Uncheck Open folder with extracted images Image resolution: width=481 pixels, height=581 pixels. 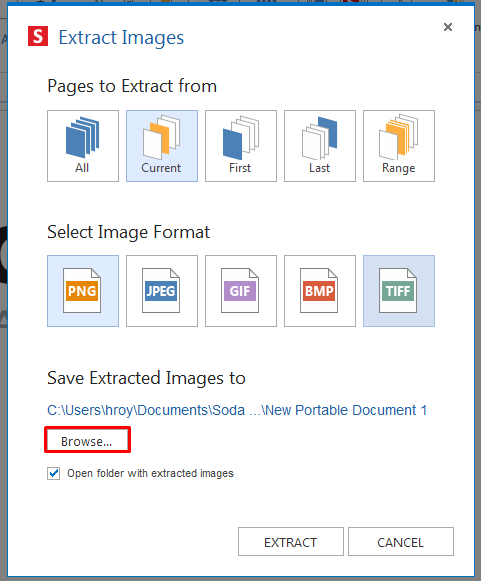[53, 473]
